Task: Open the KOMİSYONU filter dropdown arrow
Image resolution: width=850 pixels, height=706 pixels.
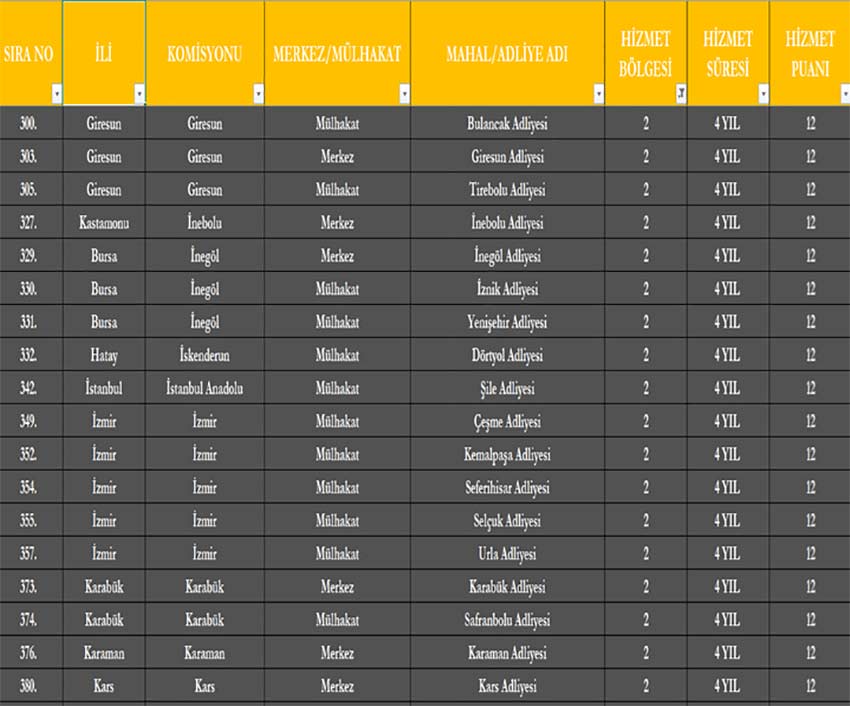Action: [259, 94]
